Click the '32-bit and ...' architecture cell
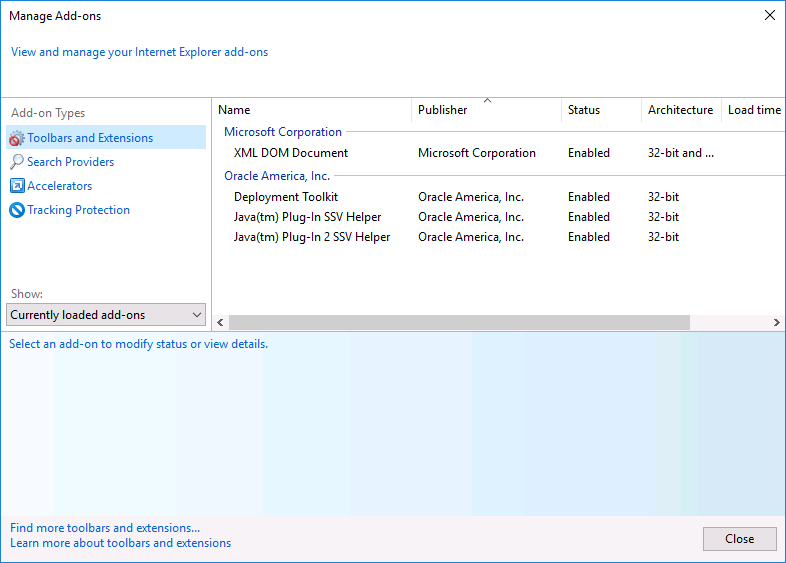The image size is (786, 563). 681,153
